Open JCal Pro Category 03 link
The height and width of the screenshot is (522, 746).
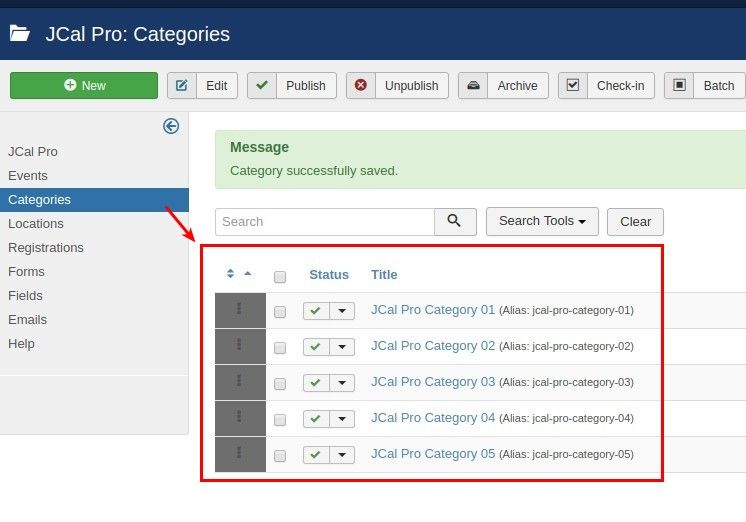(x=433, y=382)
